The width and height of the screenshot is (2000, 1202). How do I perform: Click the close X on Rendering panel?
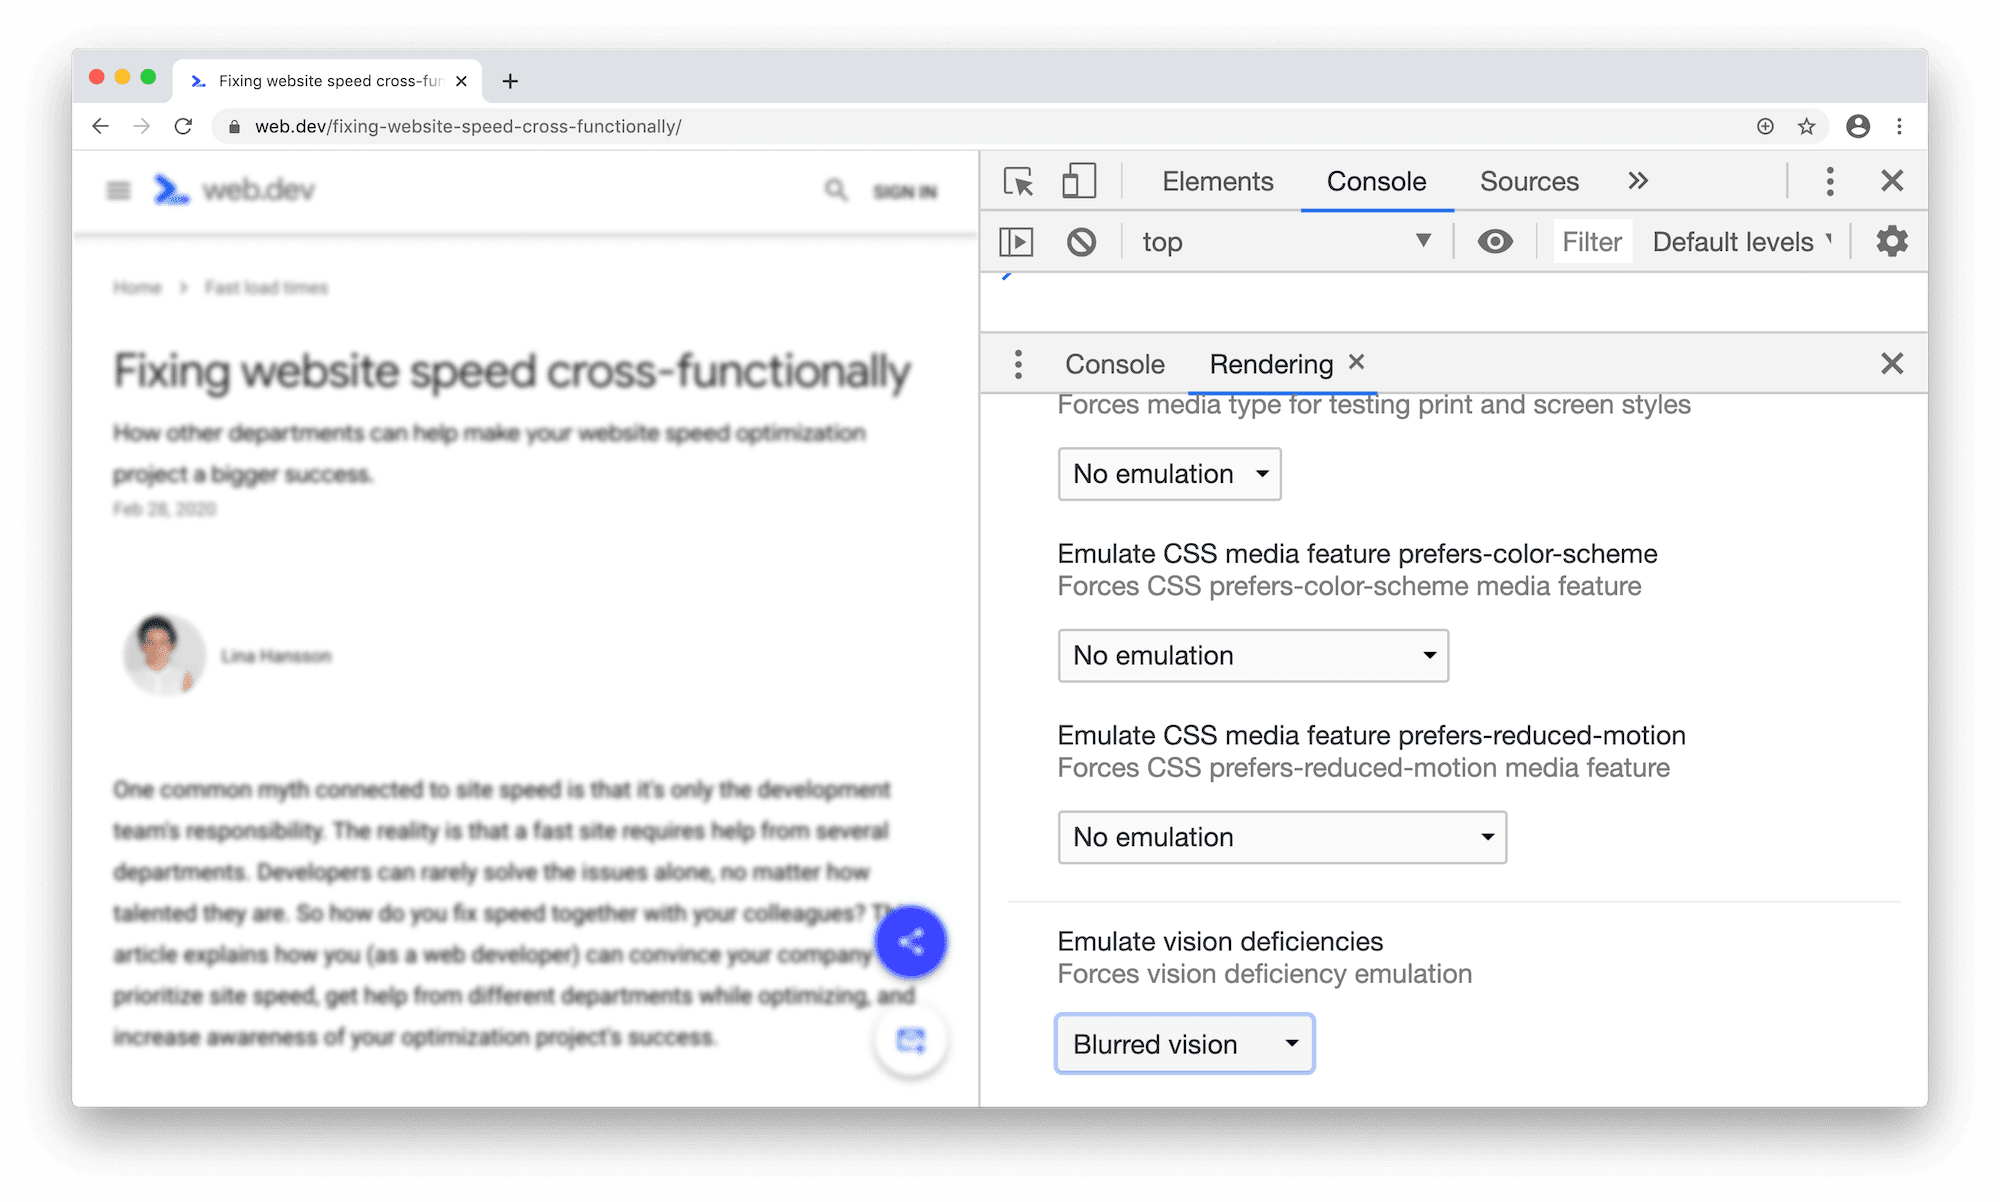point(1360,362)
